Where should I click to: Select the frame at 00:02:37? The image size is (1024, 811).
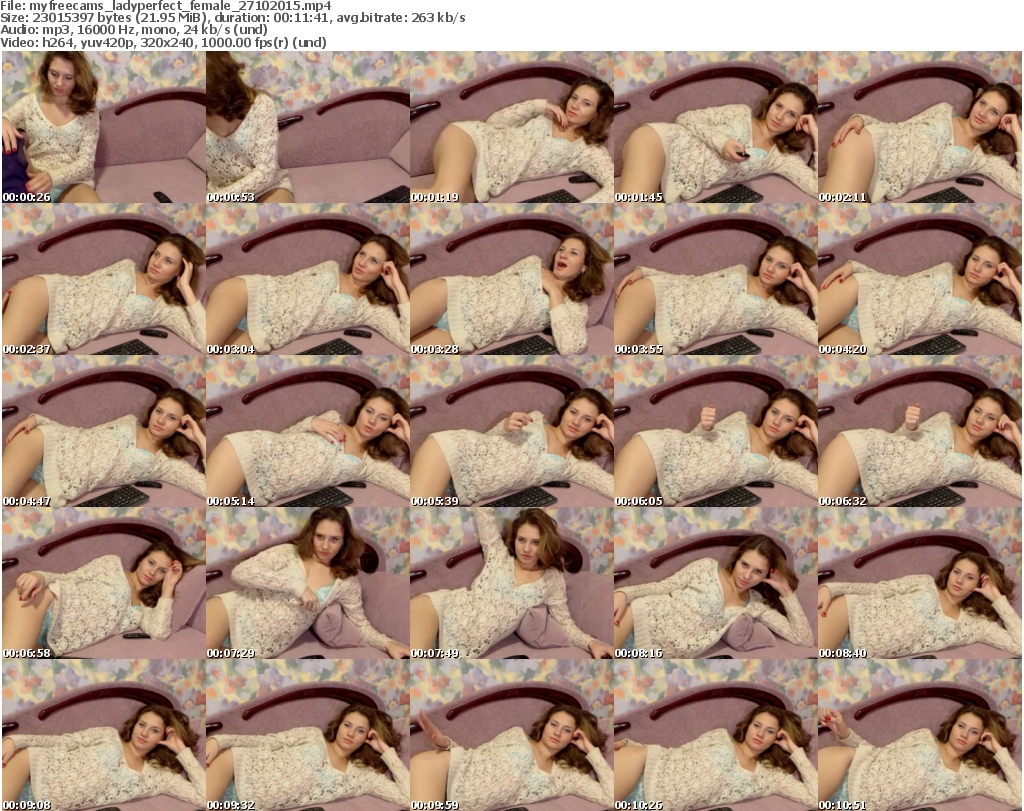point(104,279)
